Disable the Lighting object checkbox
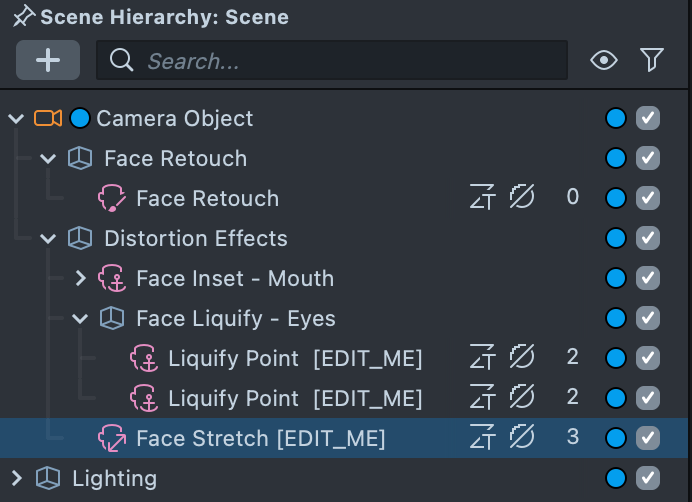The width and height of the screenshot is (692, 502). (x=648, y=478)
